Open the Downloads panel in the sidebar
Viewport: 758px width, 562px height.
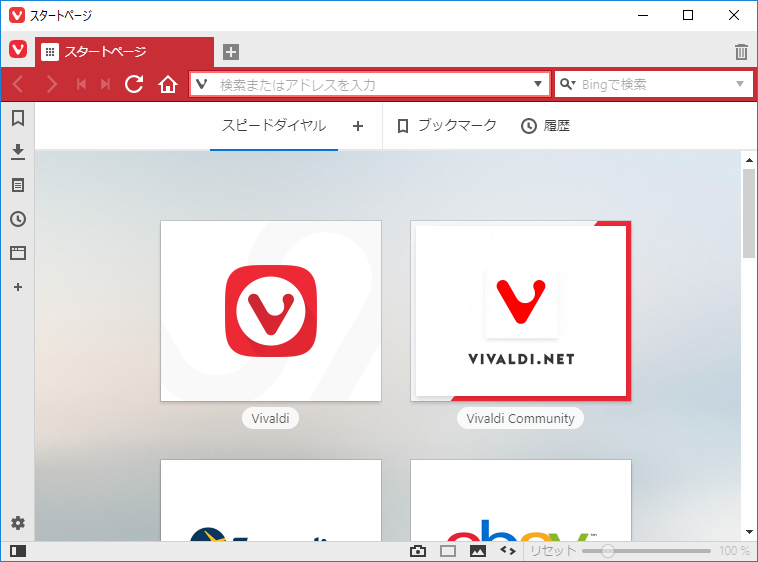18,152
